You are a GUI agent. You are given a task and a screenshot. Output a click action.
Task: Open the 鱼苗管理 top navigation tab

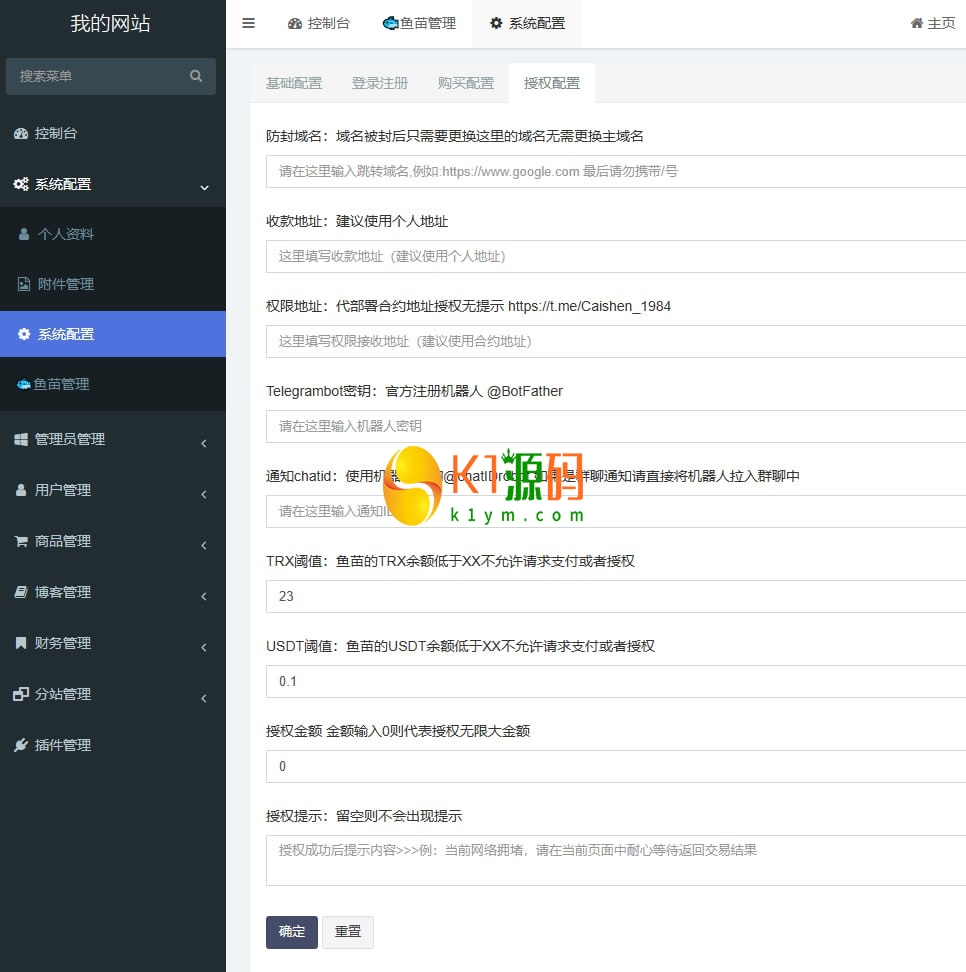[420, 24]
